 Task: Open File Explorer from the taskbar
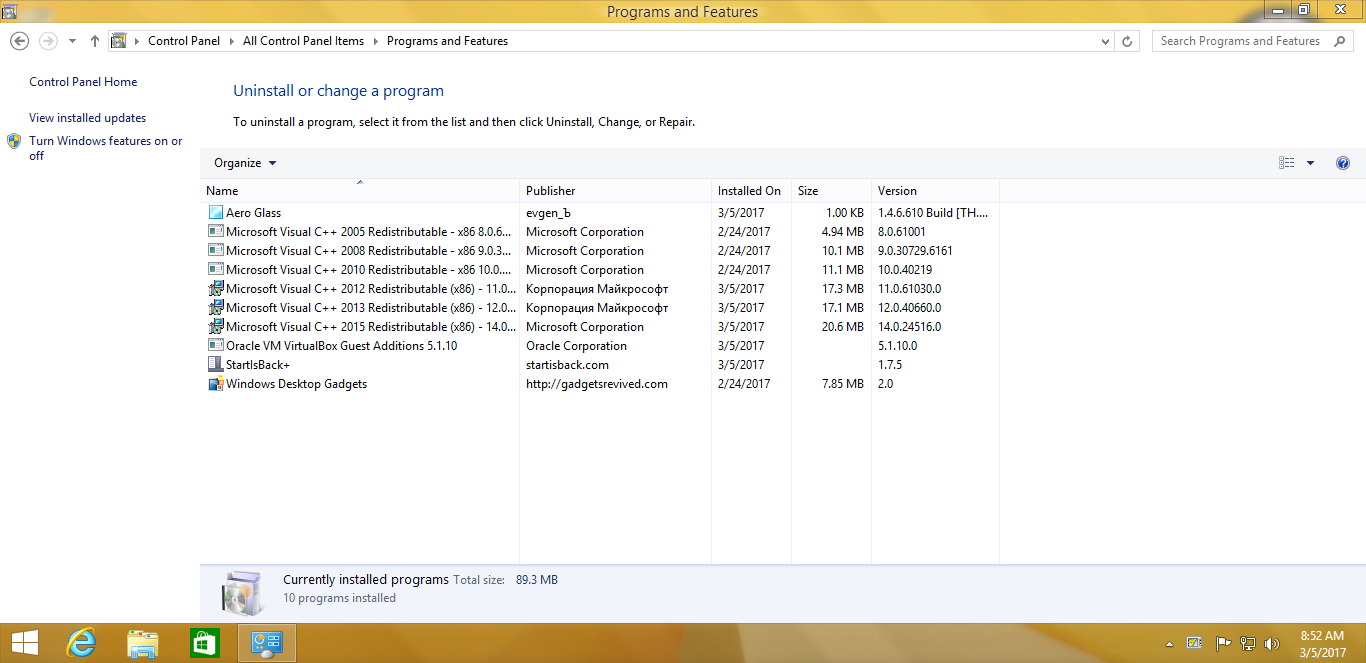click(142, 643)
